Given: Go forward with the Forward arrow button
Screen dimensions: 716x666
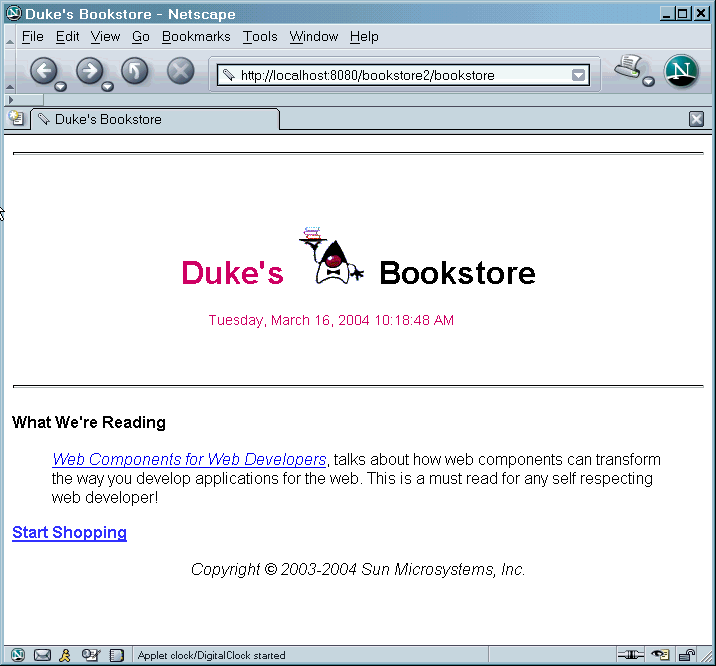Looking at the screenshot, I should coord(90,71).
